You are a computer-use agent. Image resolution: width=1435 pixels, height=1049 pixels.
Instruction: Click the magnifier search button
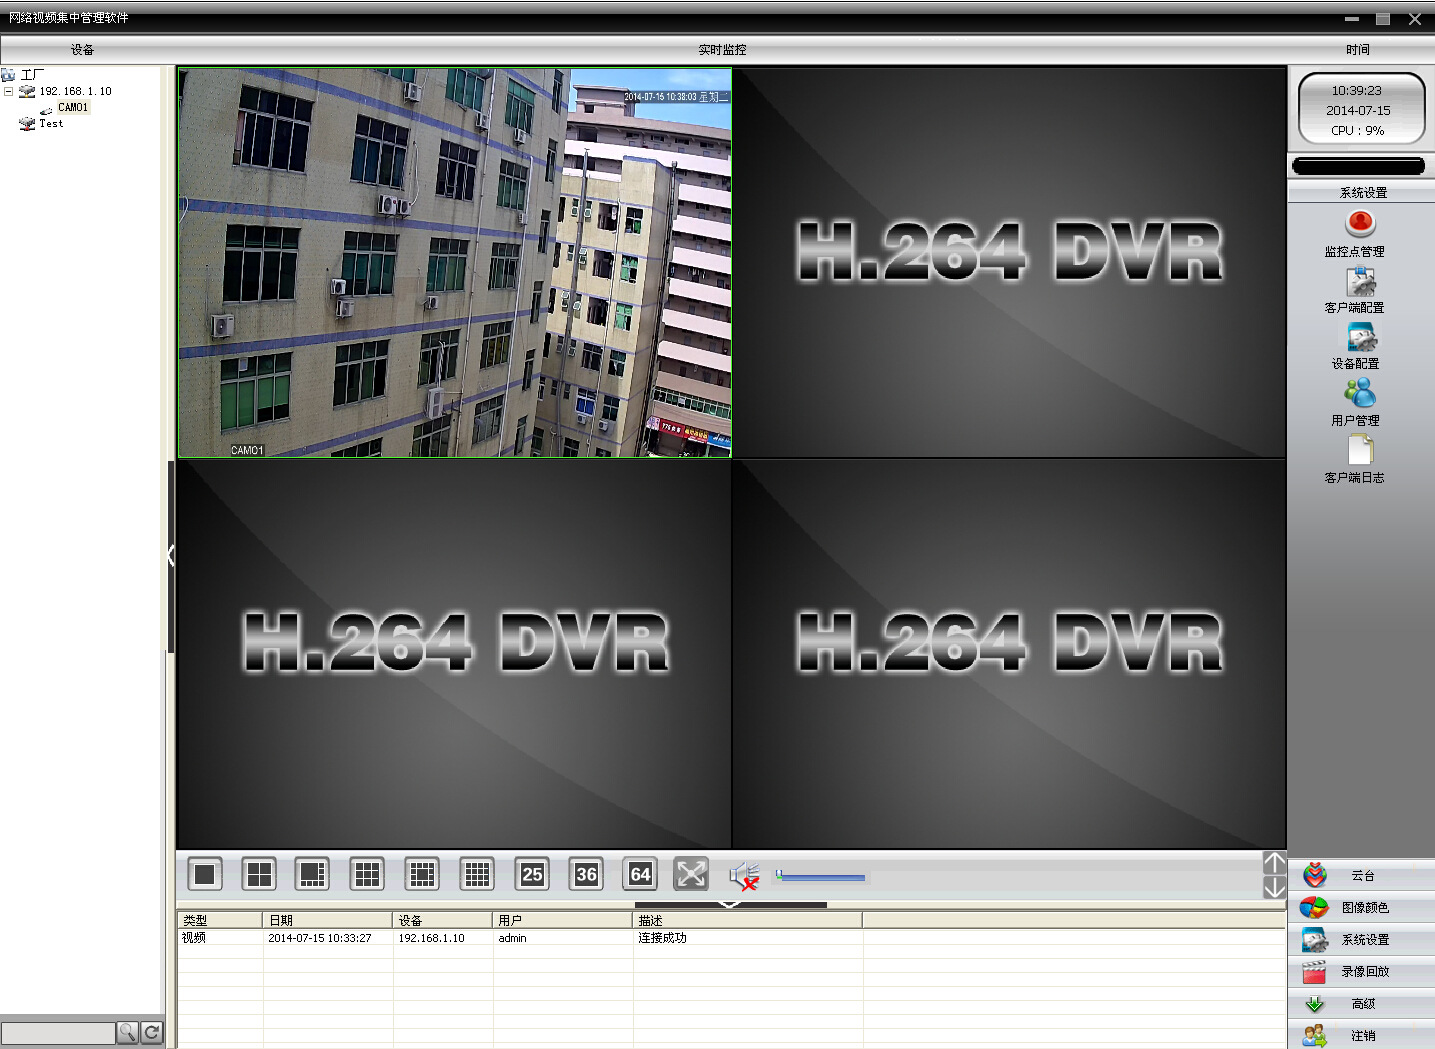(127, 1033)
